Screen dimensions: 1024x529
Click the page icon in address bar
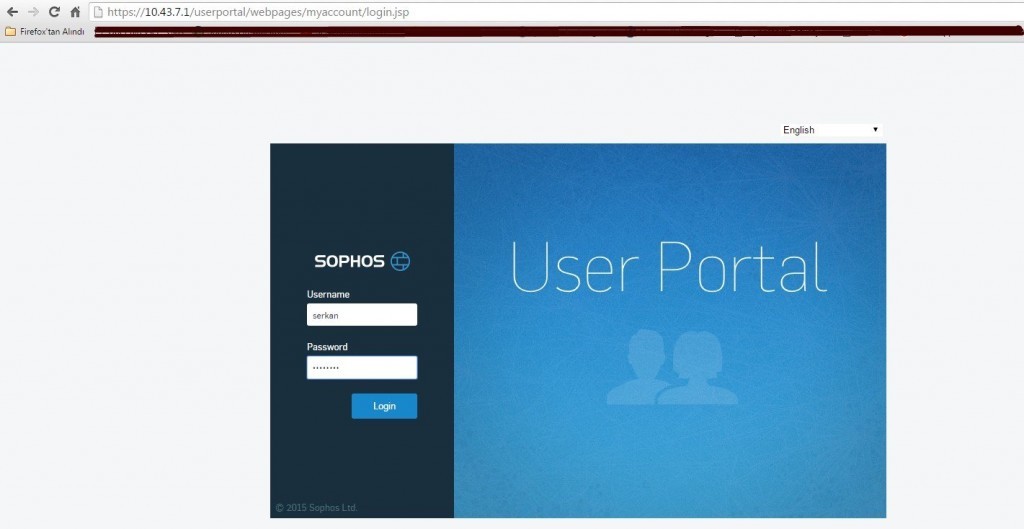click(98, 12)
